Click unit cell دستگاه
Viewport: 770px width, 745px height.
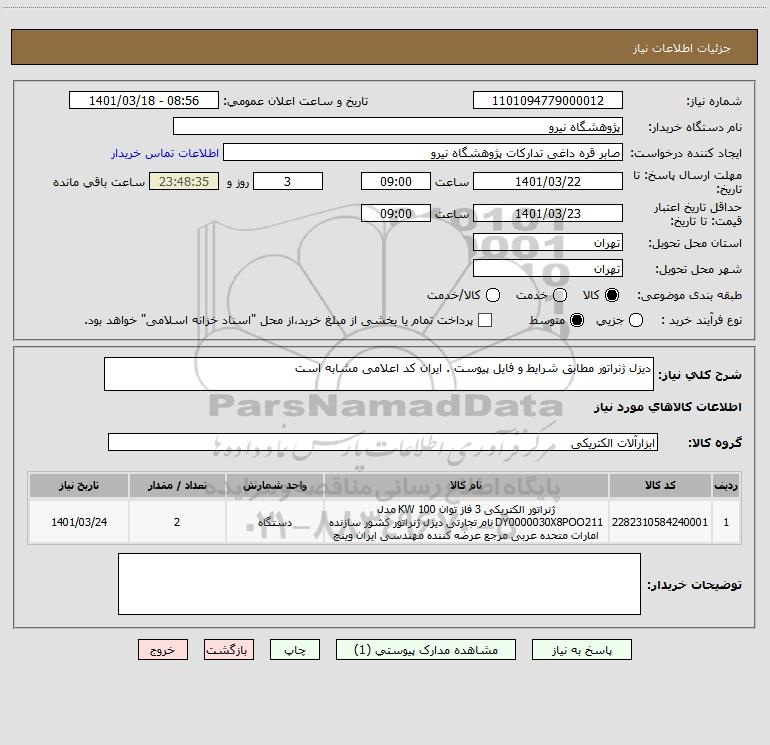tap(275, 522)
